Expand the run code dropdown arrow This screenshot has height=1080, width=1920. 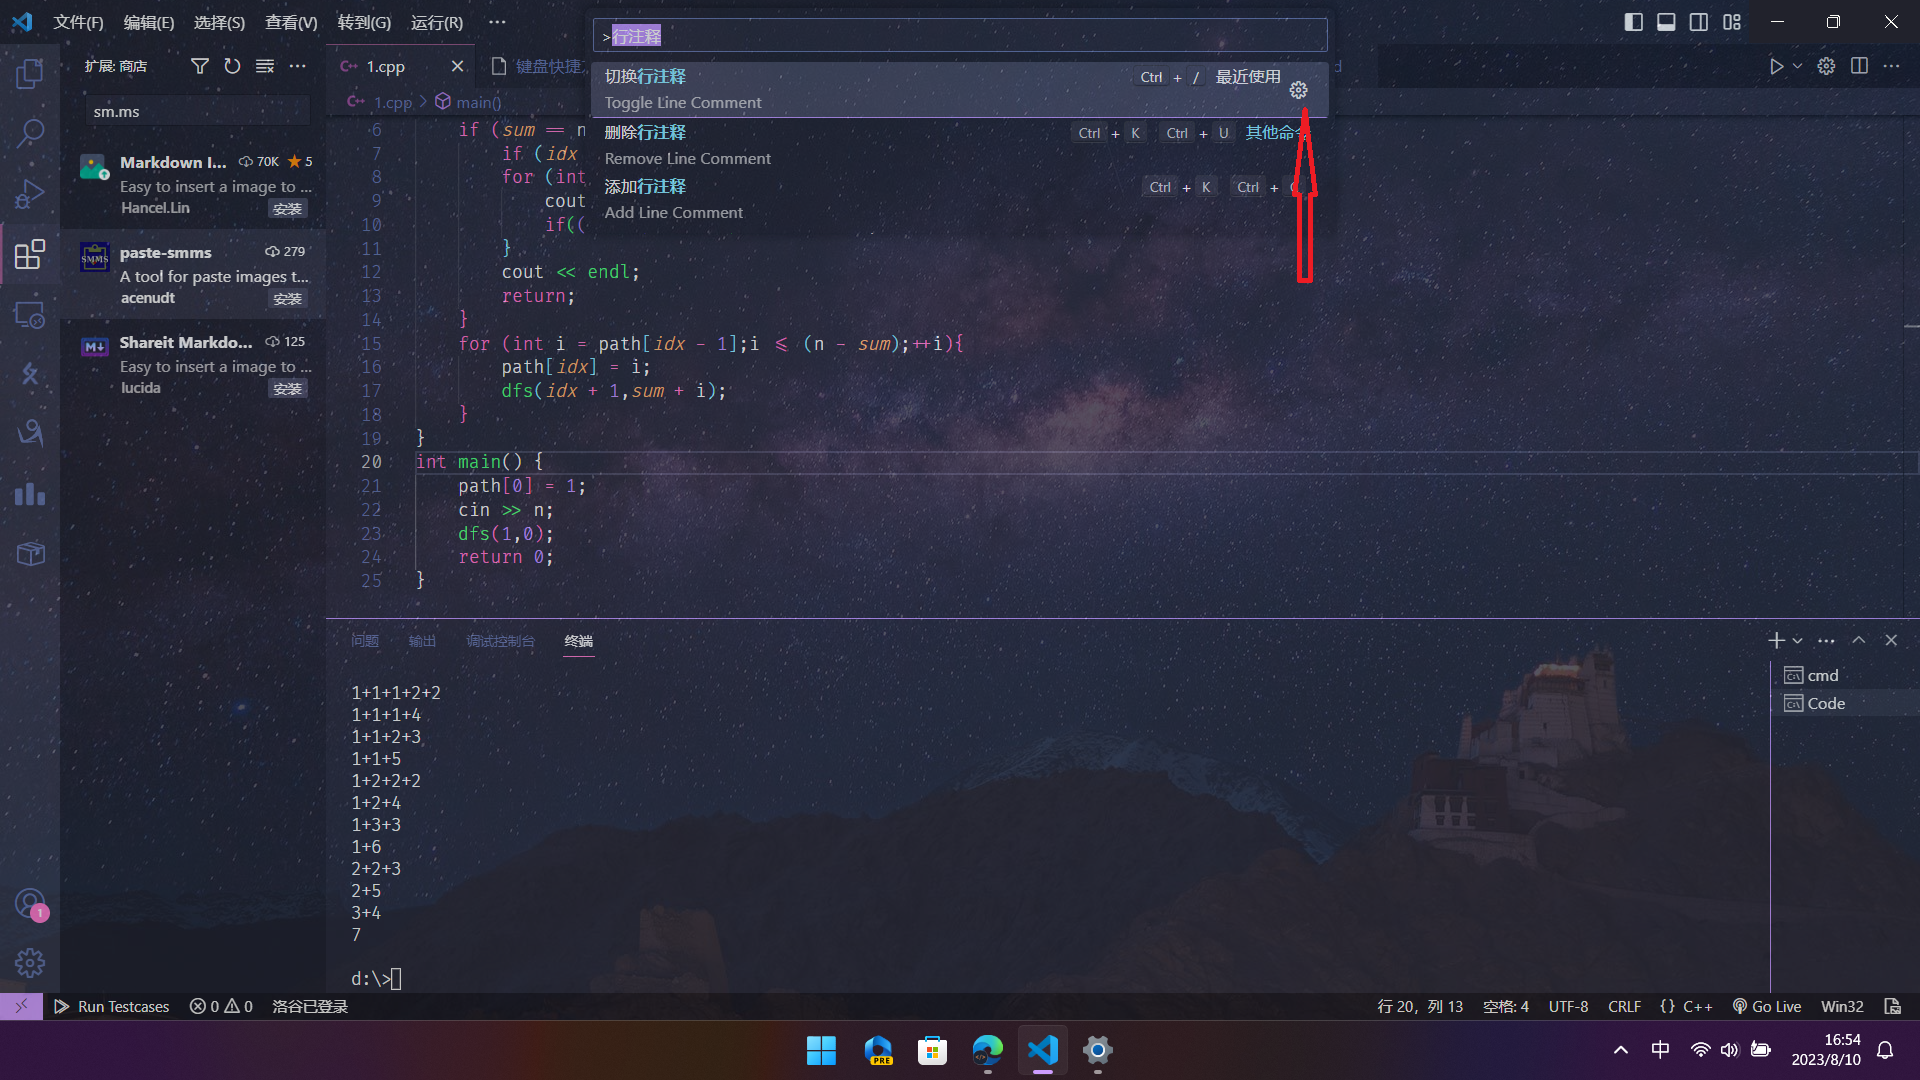click(x=1797, y=66)
